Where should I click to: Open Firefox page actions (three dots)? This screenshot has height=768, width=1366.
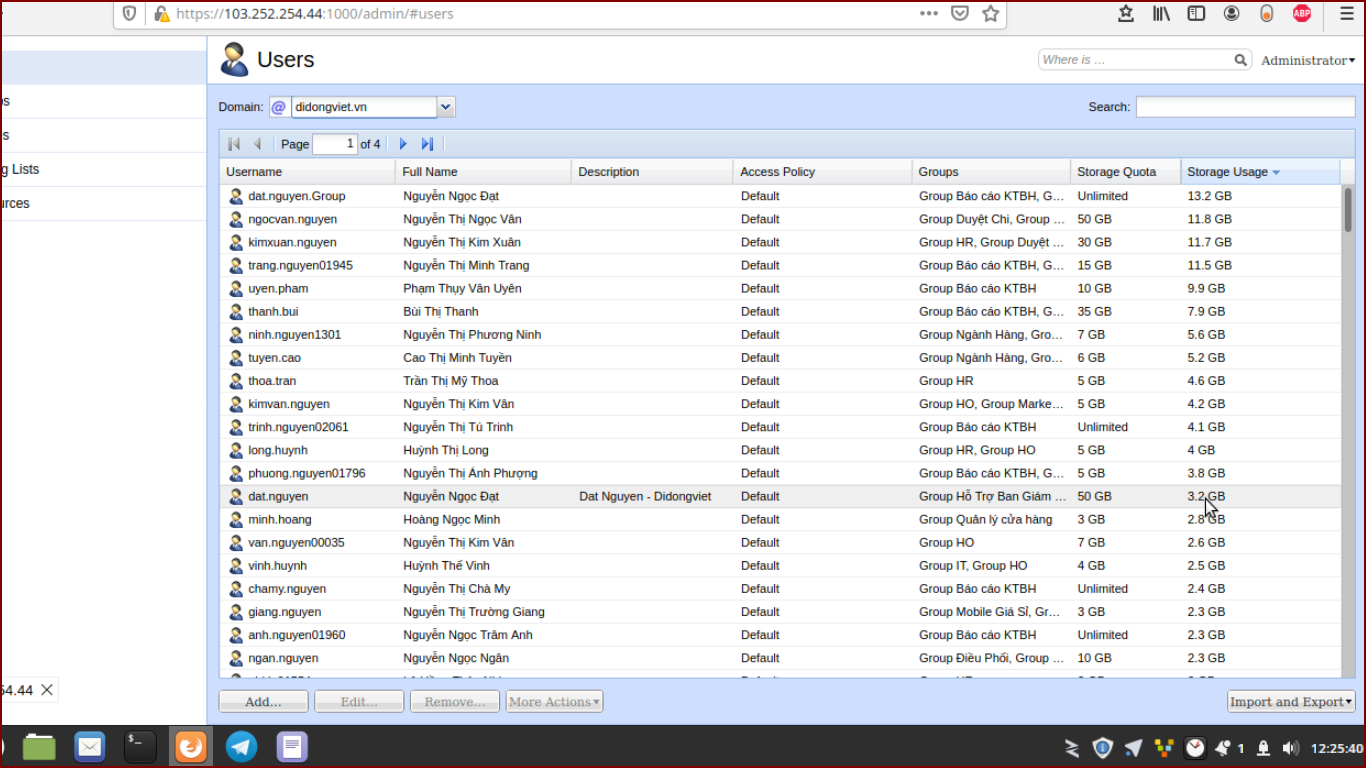(x=929, y=13)
